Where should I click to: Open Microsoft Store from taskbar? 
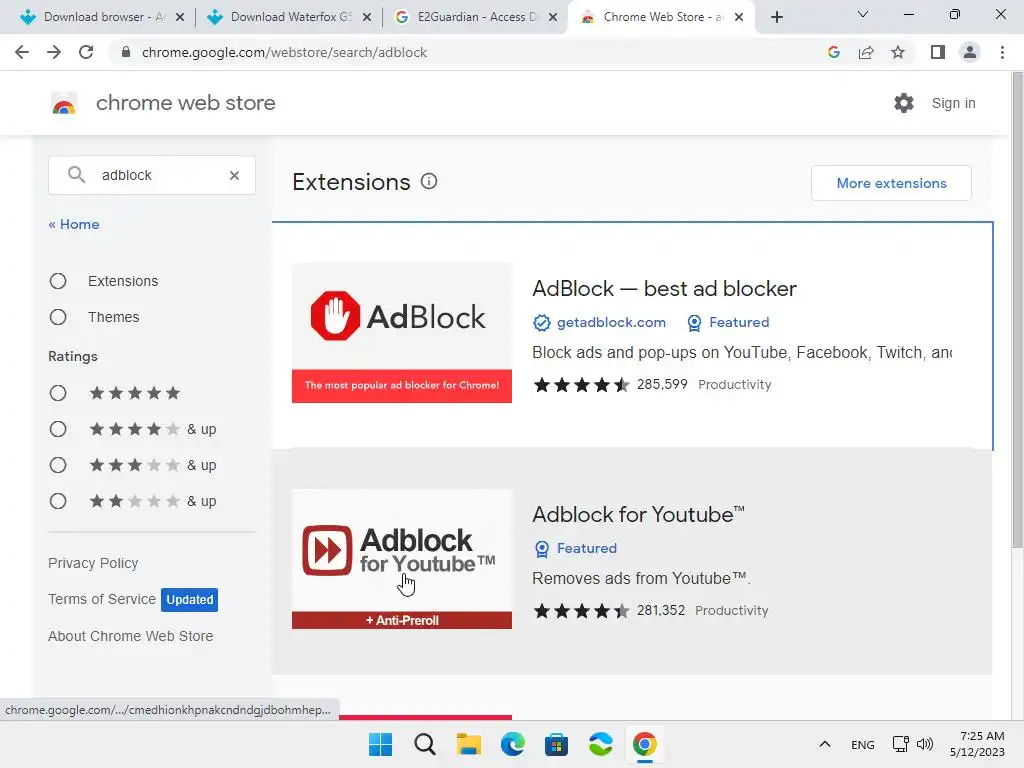[x=556, y=744]
